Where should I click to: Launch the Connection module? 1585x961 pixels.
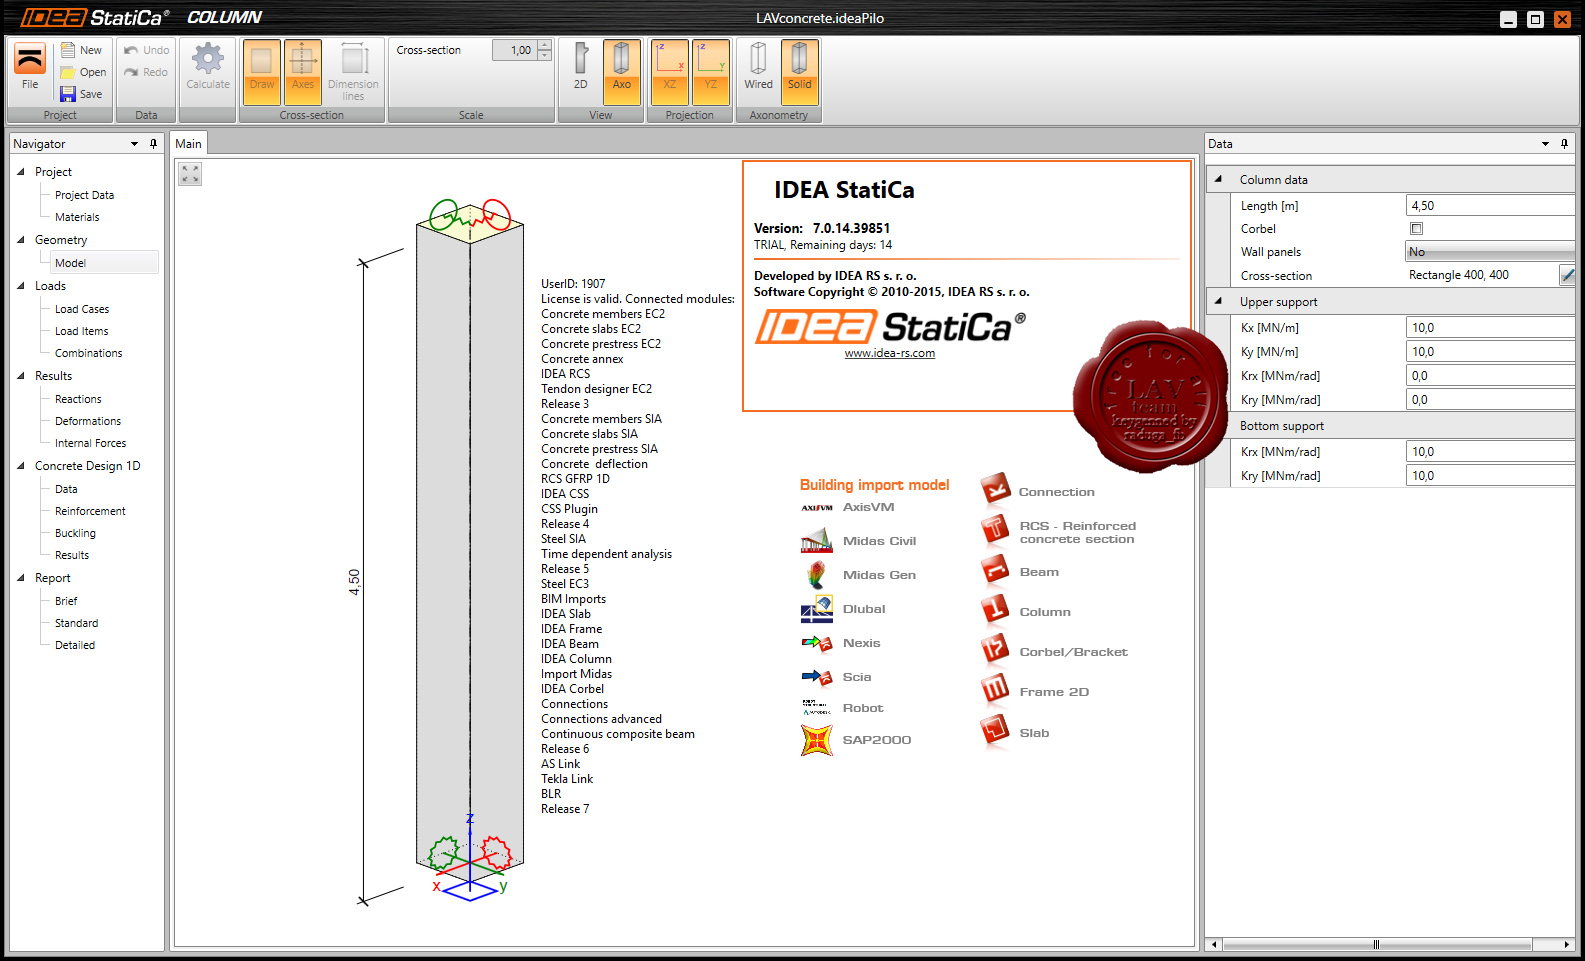point(1038,491)
